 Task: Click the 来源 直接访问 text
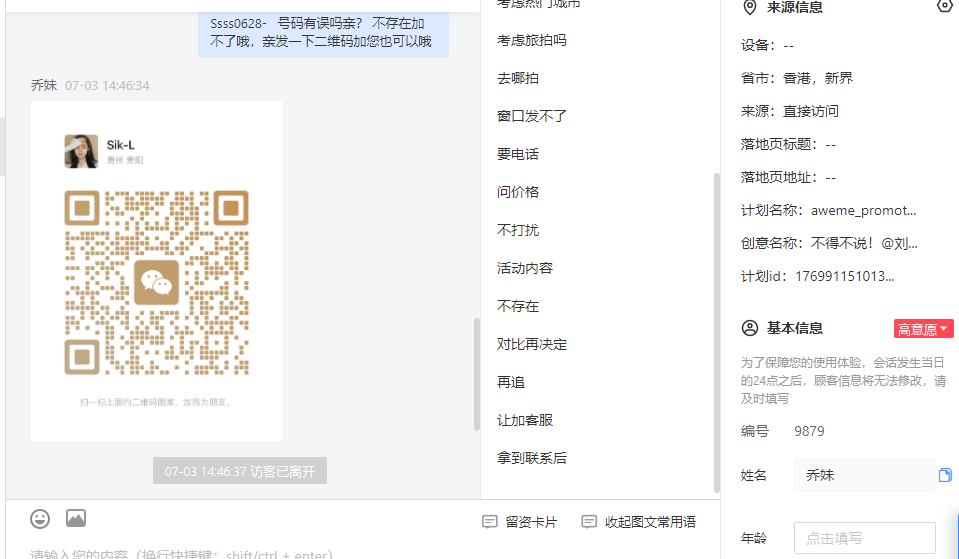tap(790, 111)
